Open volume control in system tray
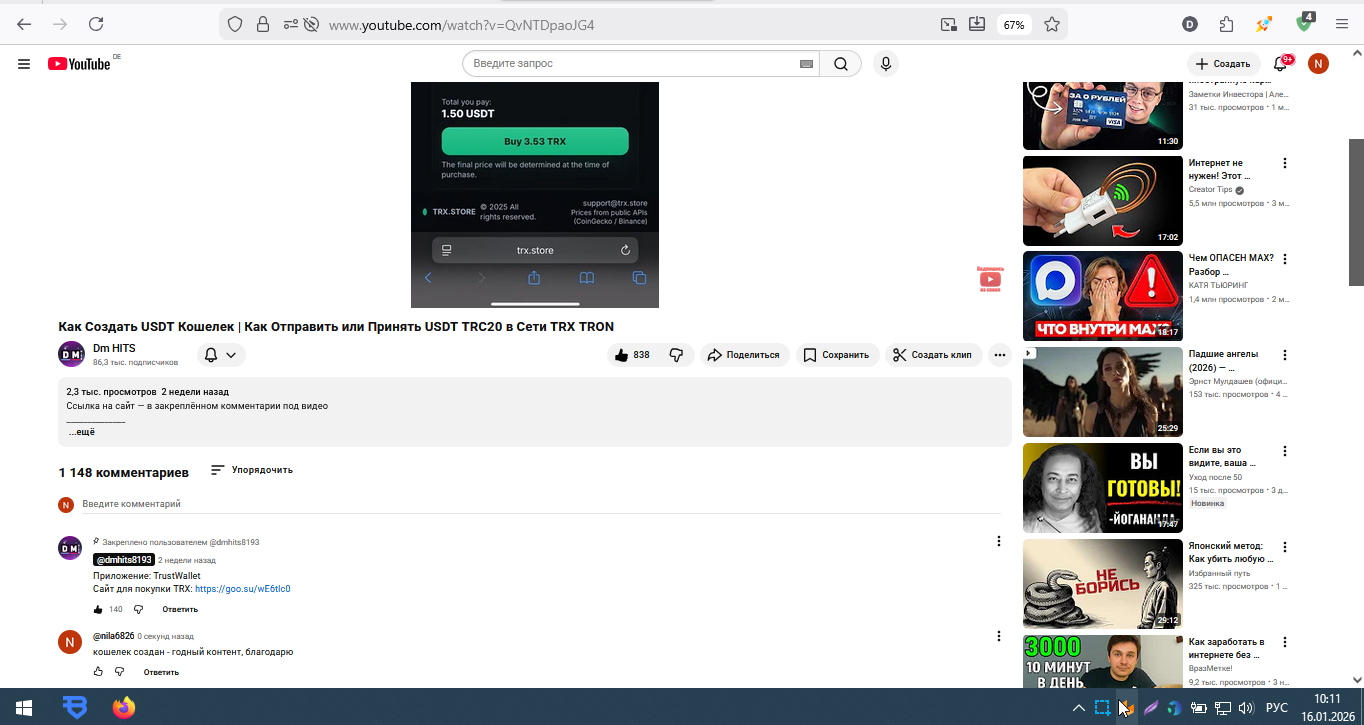 point(1245,708)
